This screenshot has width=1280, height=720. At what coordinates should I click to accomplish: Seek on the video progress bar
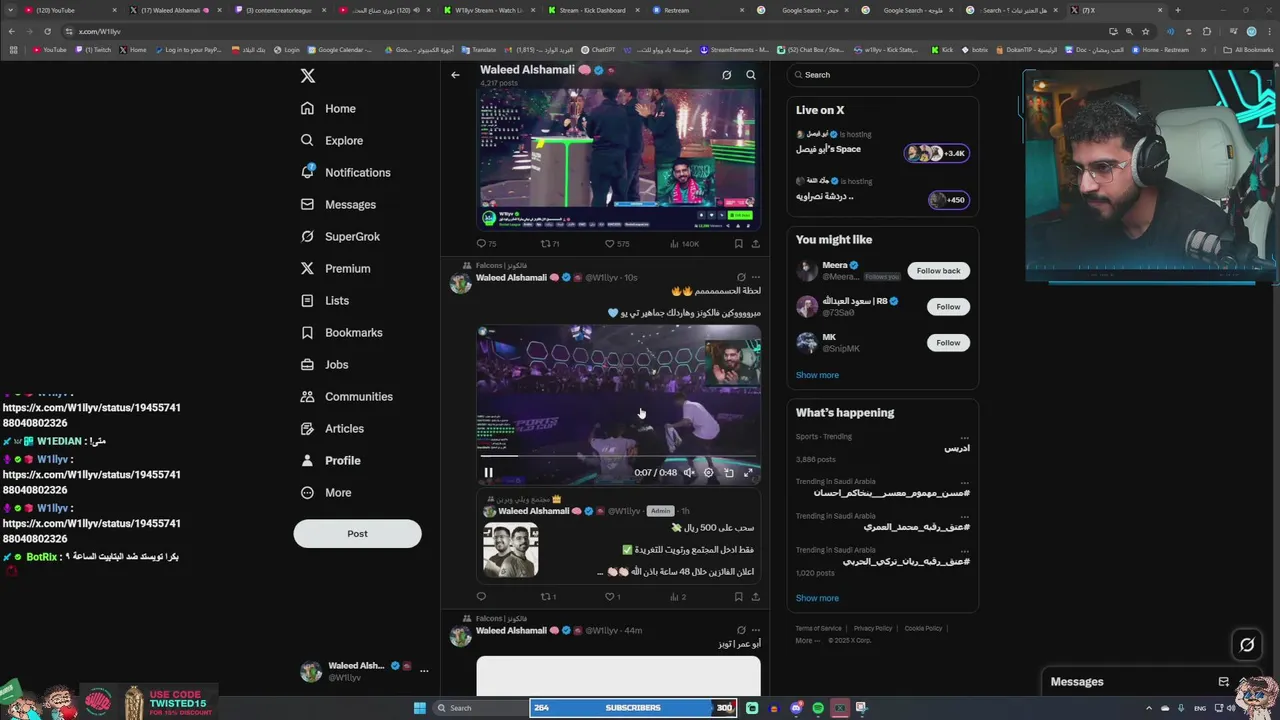tap(618, 458)
